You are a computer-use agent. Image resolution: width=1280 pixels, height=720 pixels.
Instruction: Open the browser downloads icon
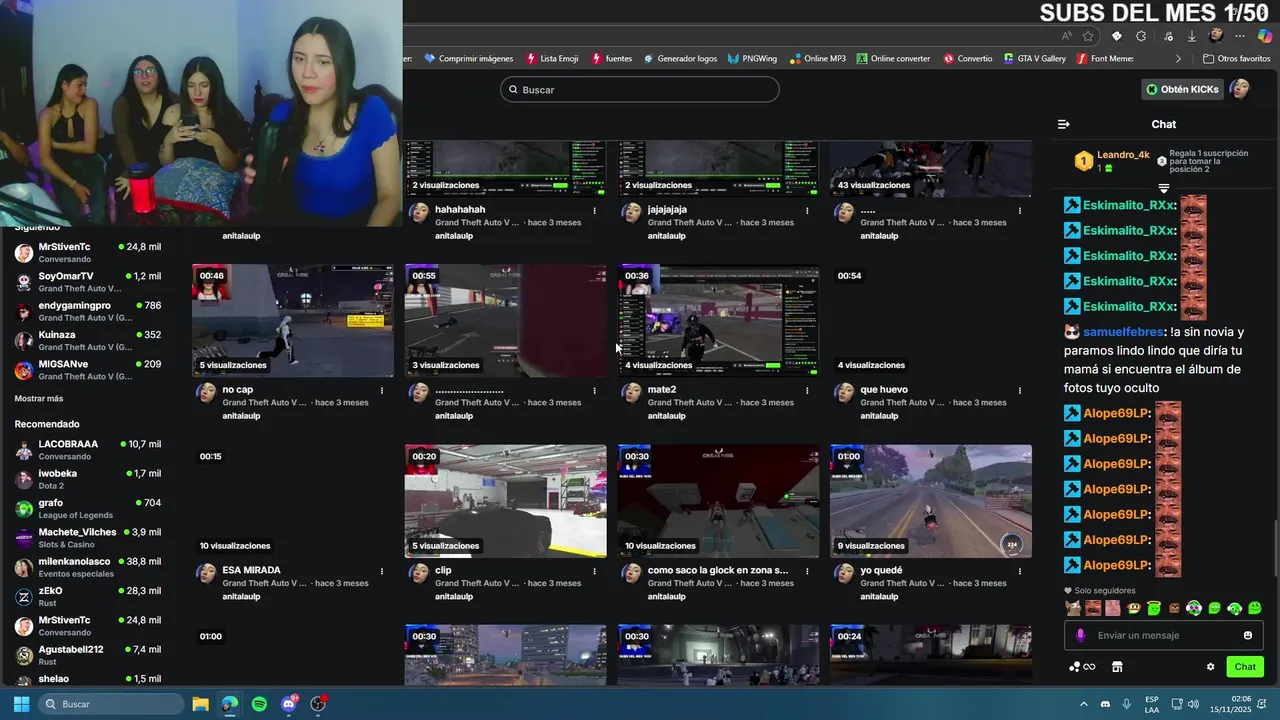point(1192,36)
